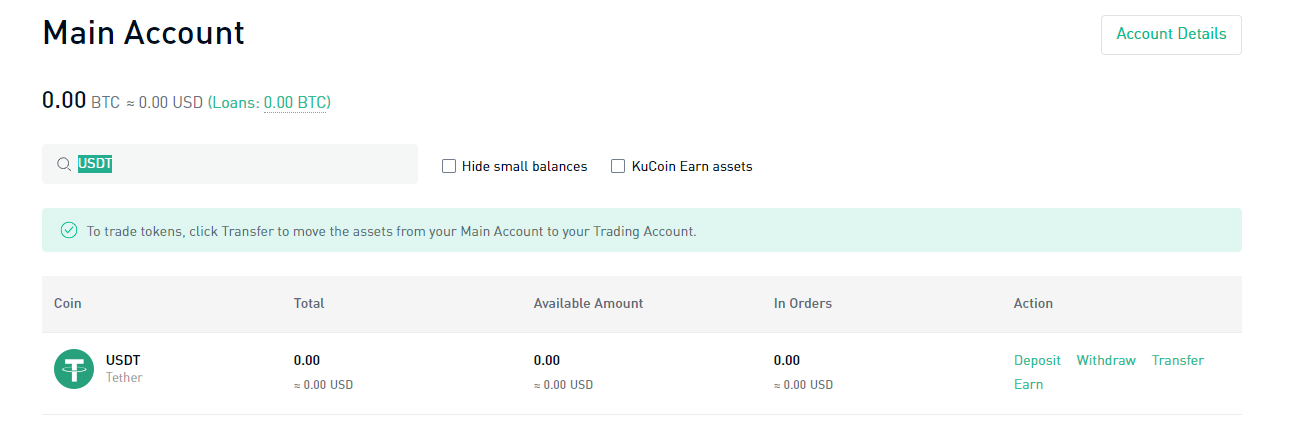Focus the coin search field containing USDT
Image resolution: width=1302 pixels, height=434 pixels.
click(250, 164)
